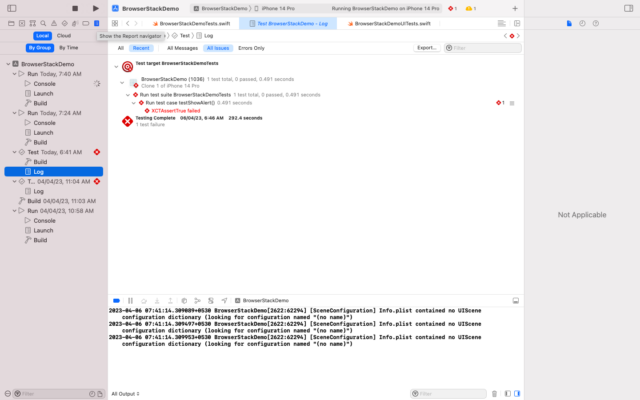Switch to the BrowserStackDemoTests.swift tab

[x=190, y=22]
